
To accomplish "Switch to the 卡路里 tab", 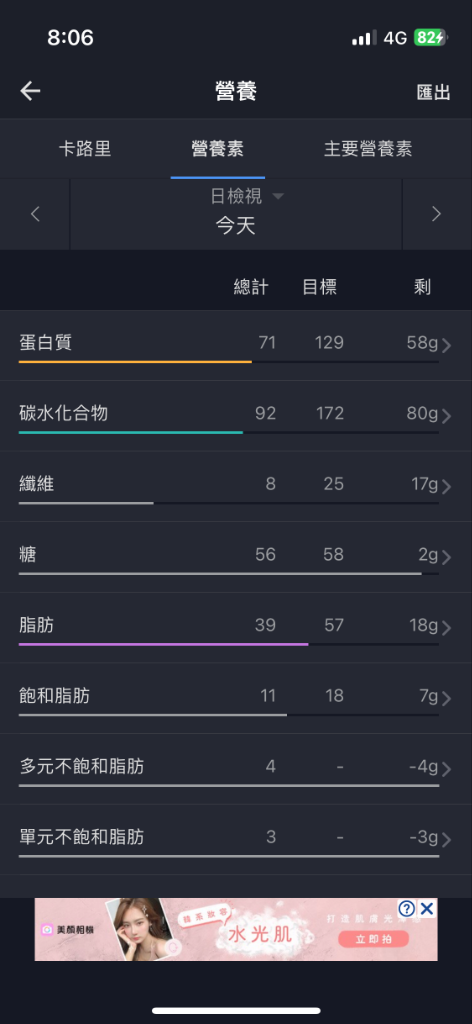I will click(85, 148).
